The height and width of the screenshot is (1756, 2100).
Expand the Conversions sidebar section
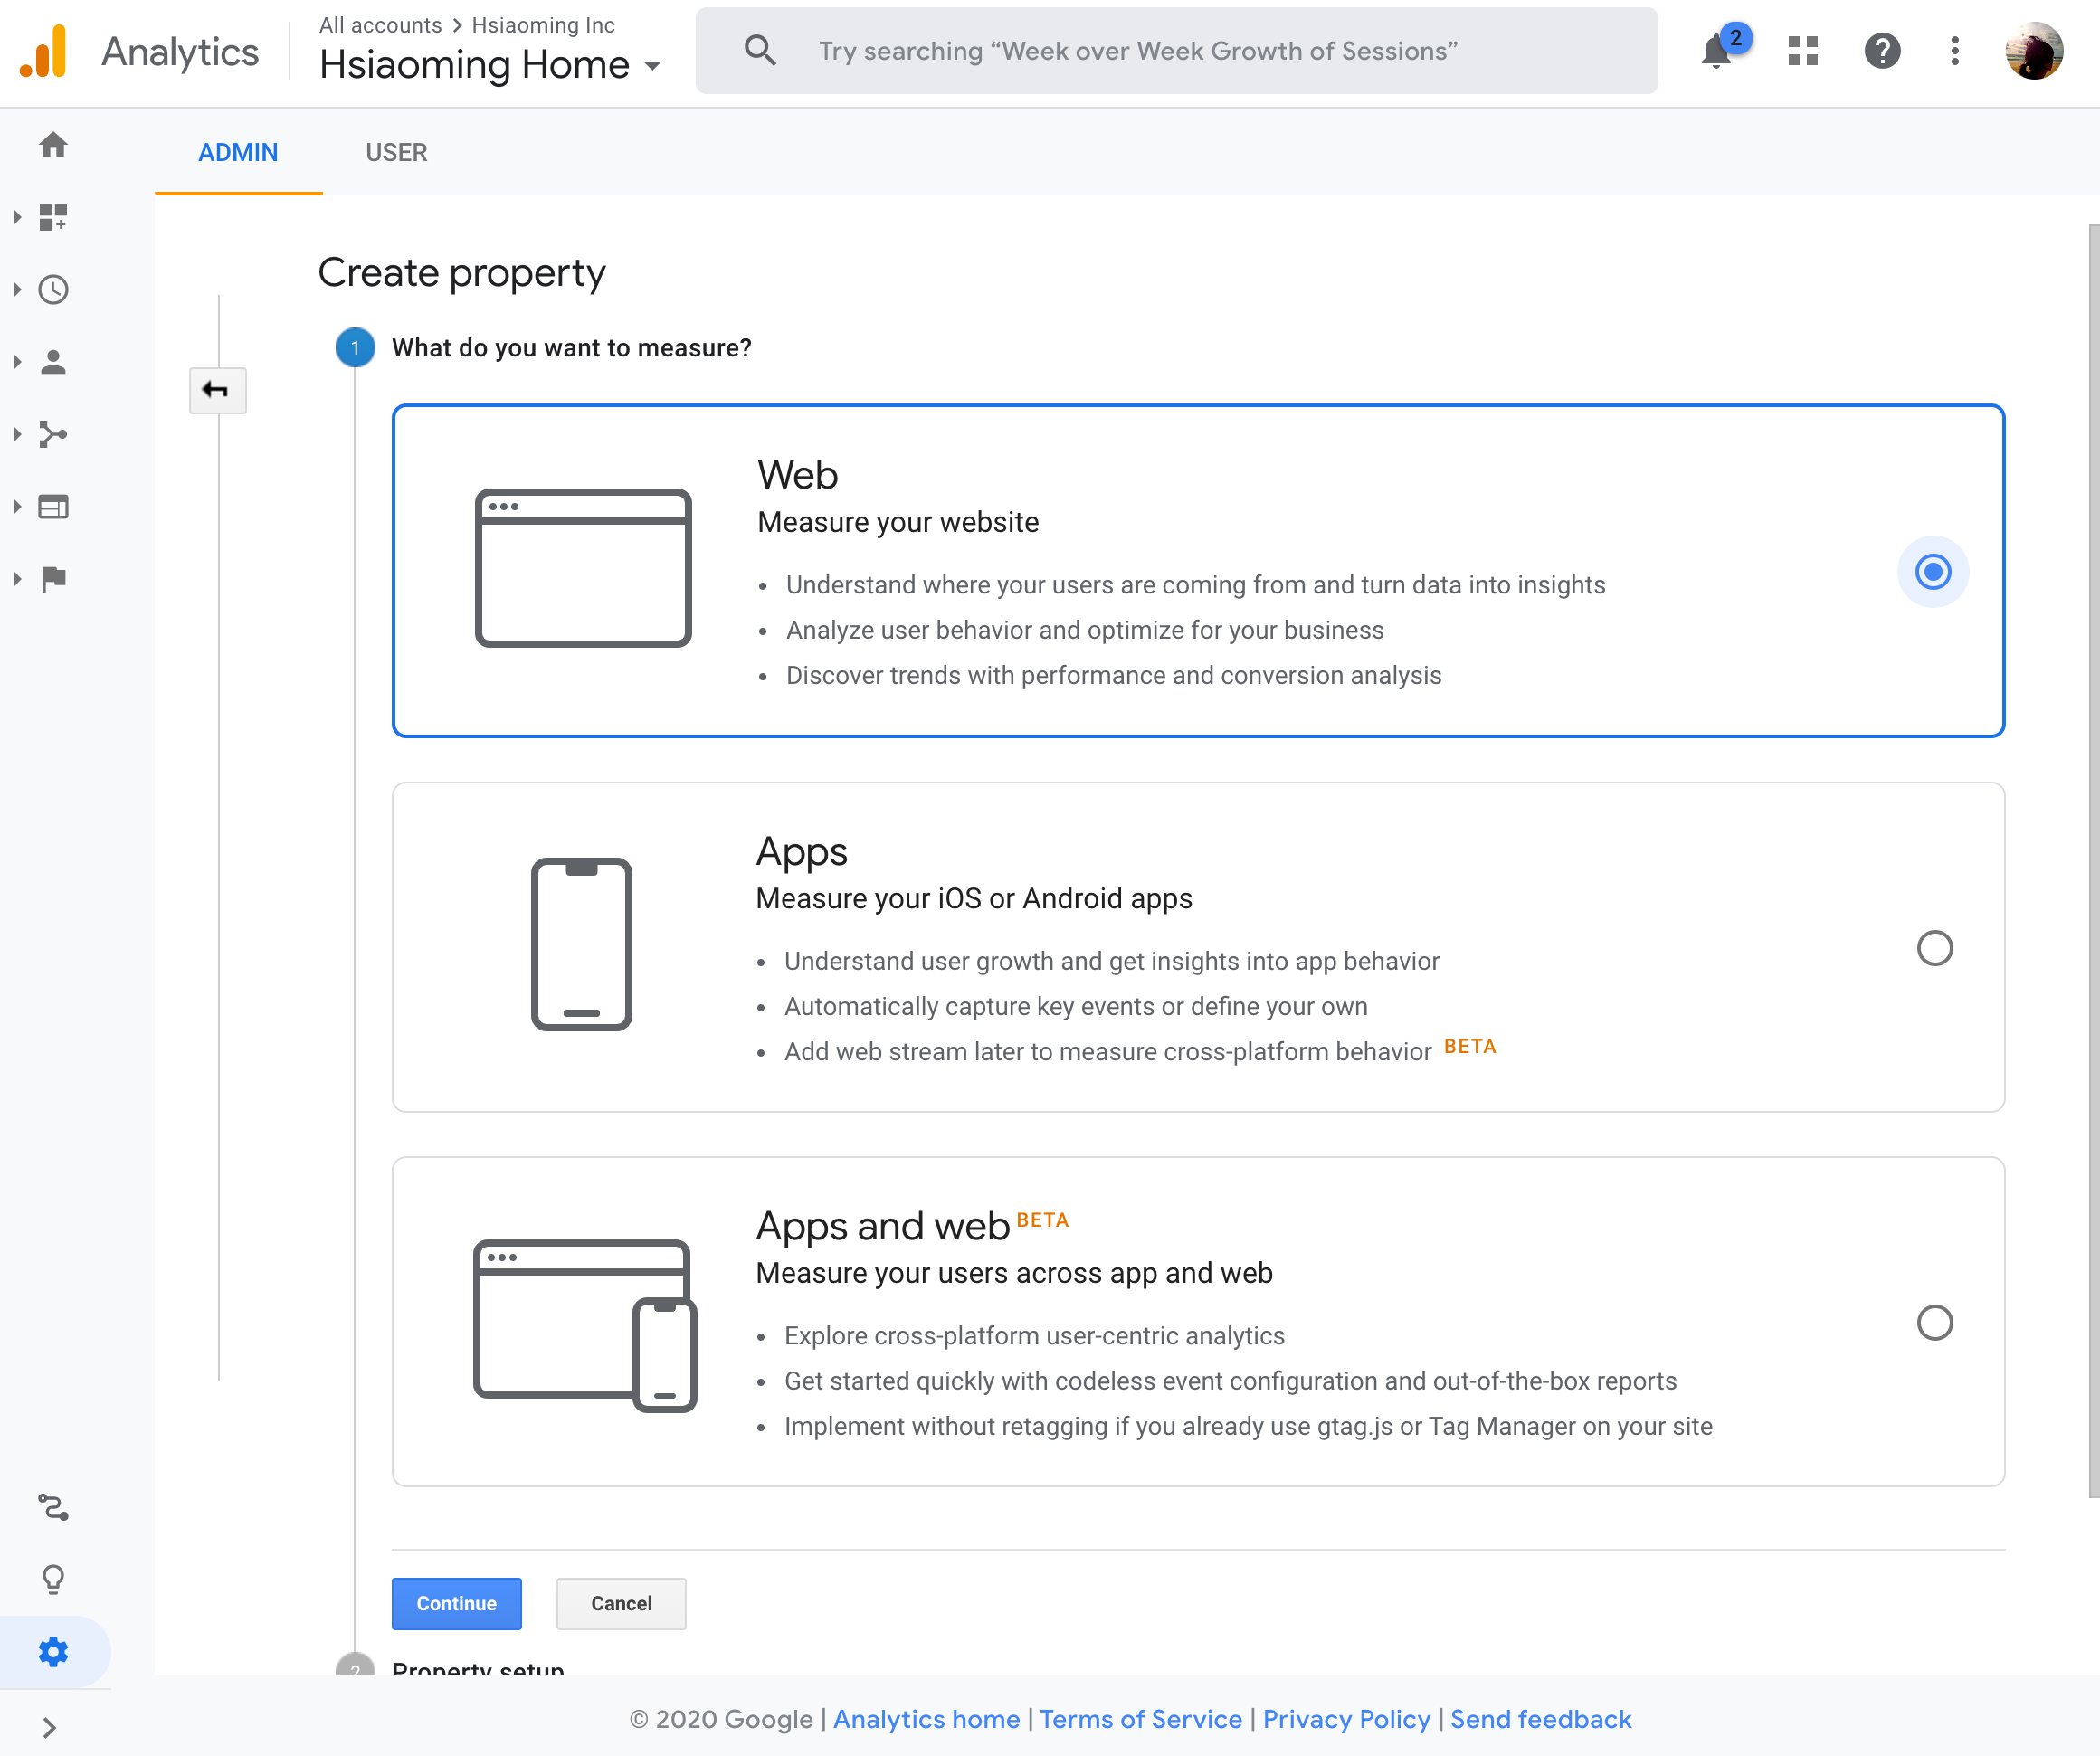click(17, 579)
